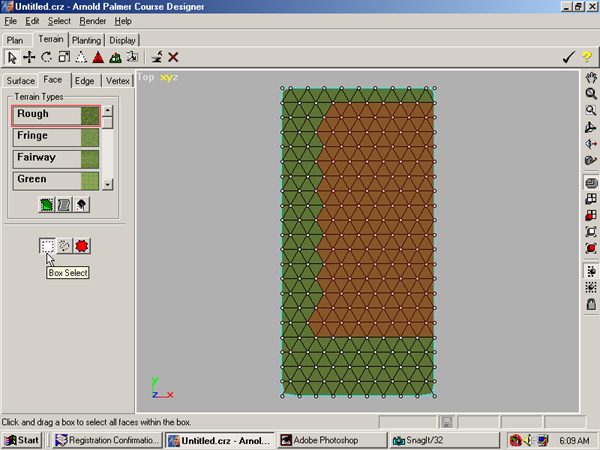Click the red octagon selection button

tap(82, 246)
